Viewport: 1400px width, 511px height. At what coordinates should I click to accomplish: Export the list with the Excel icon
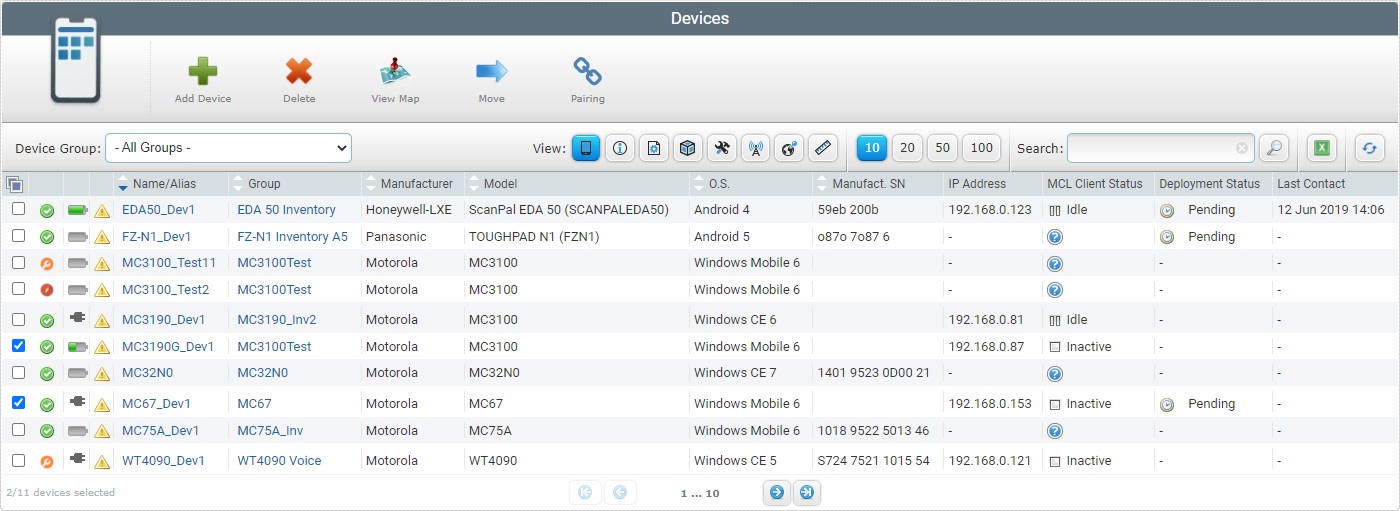click(1322, 148)
